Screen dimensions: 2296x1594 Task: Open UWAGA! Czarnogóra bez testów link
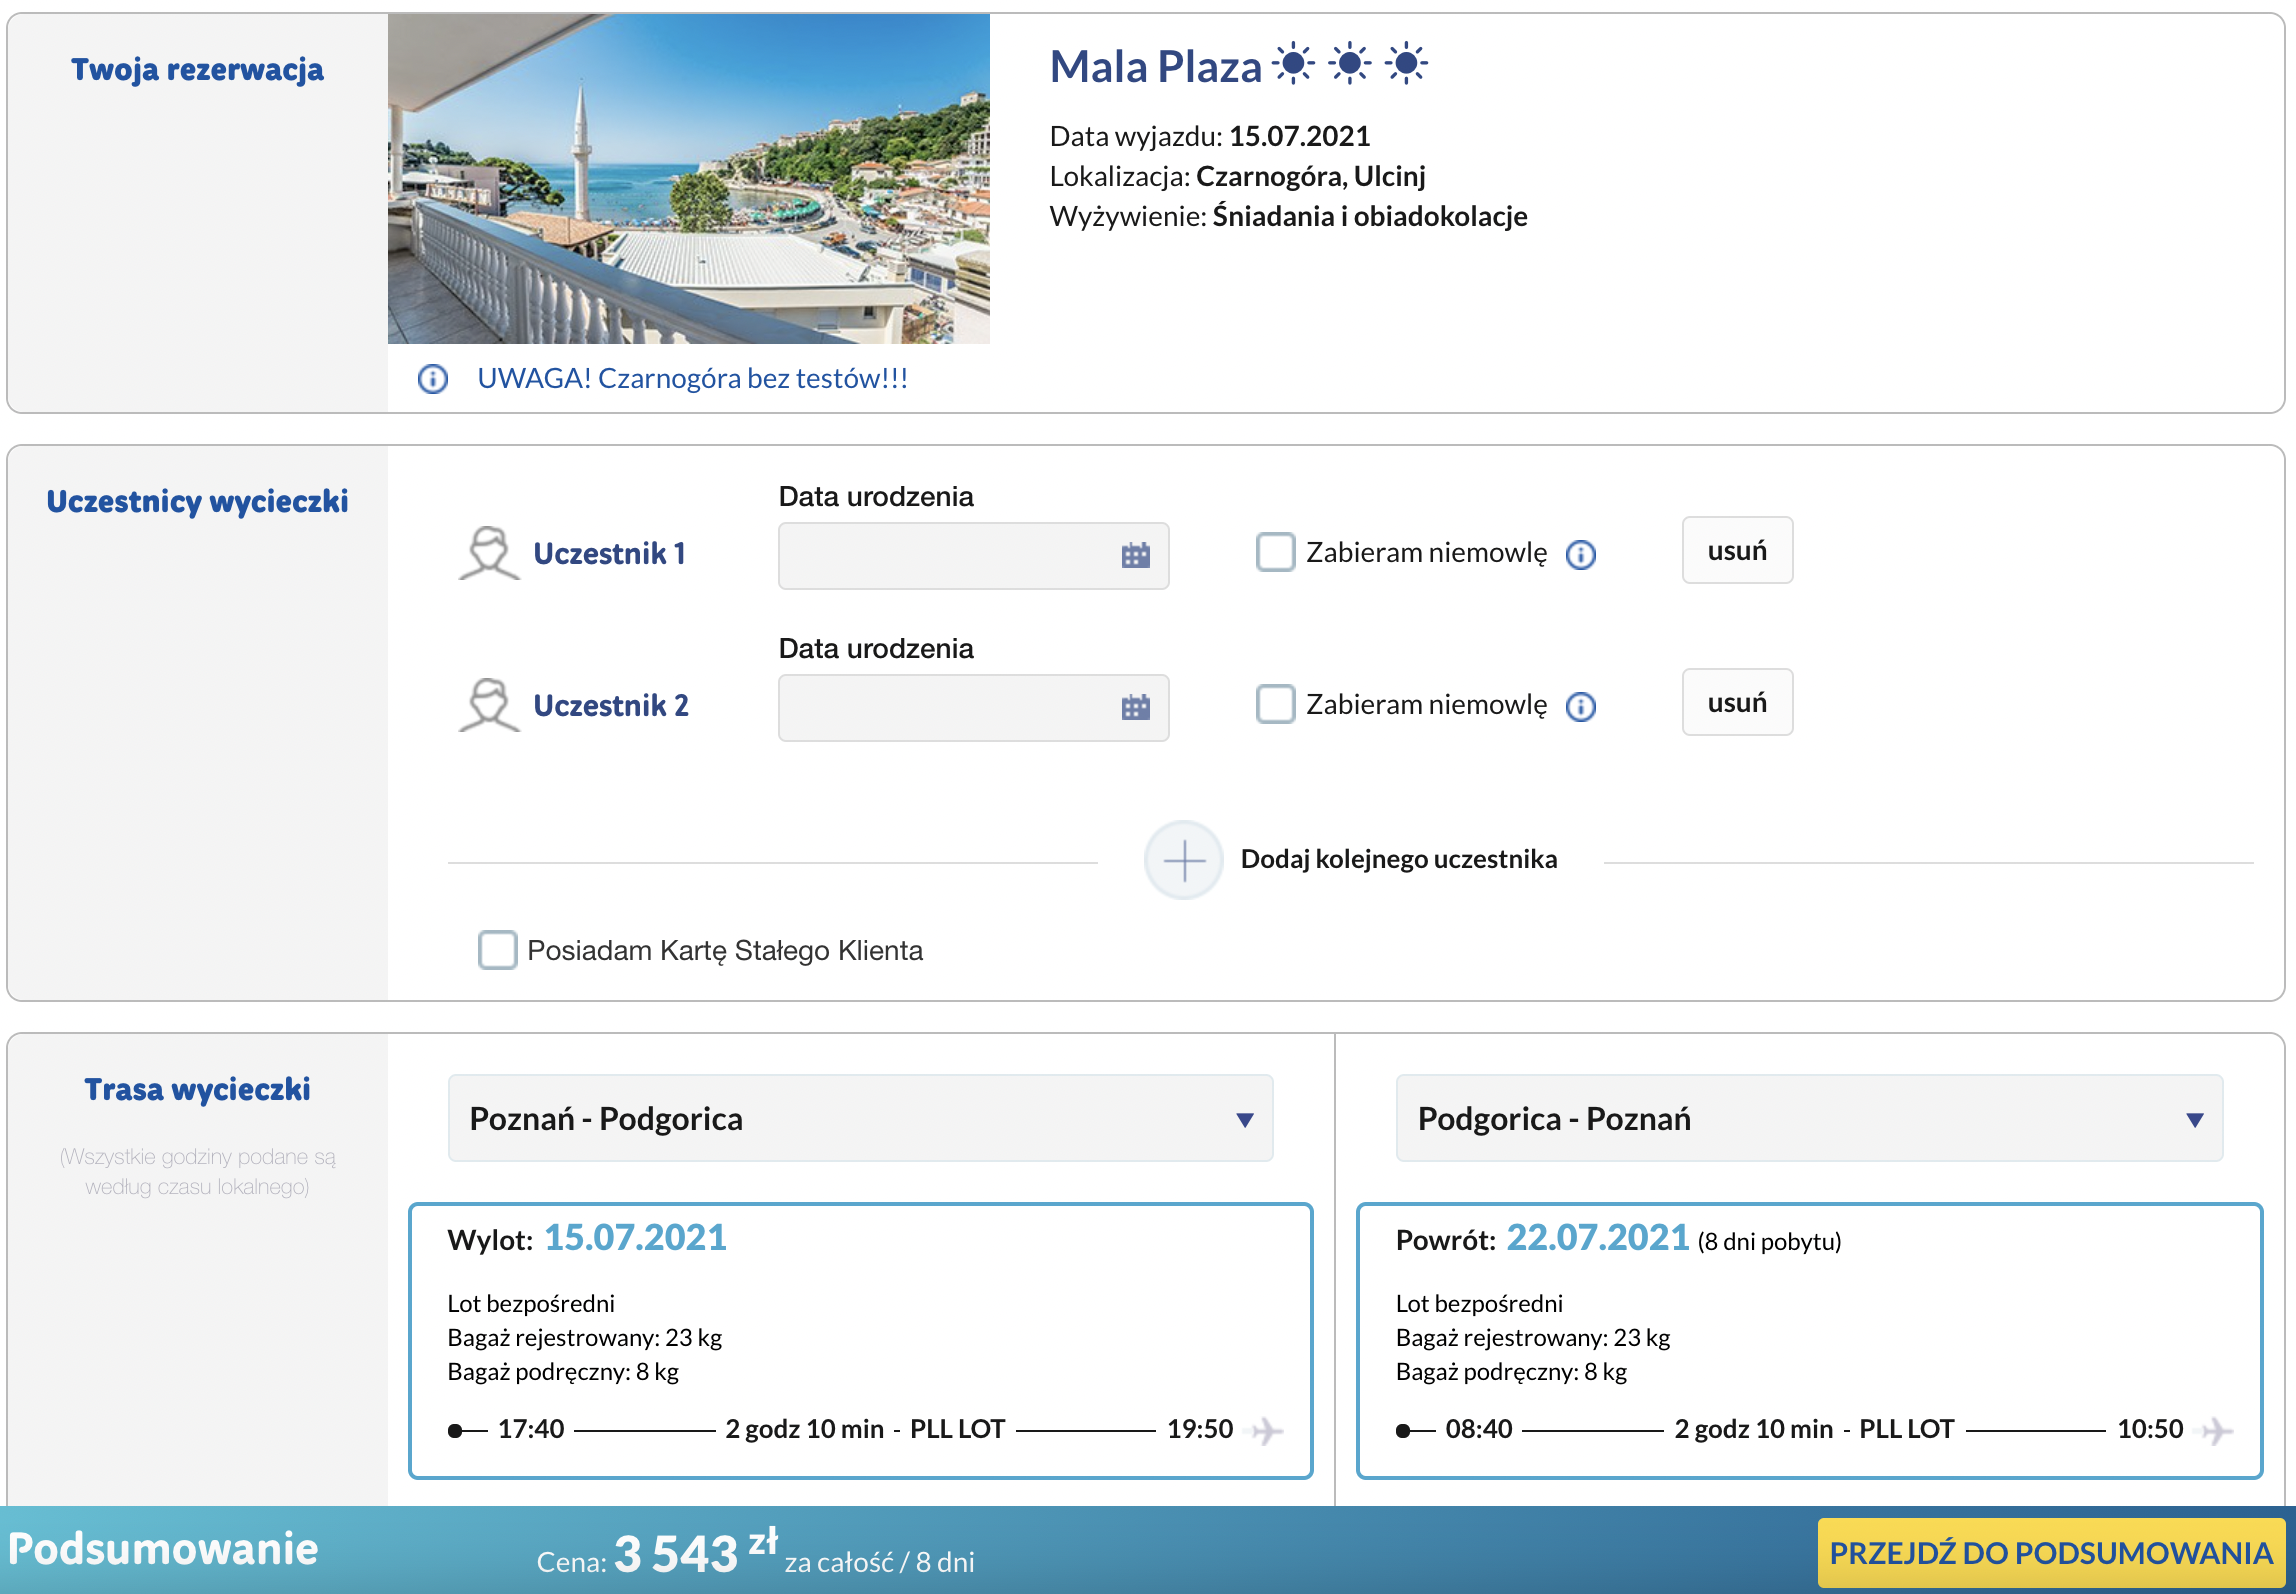(x=692, y=379)
